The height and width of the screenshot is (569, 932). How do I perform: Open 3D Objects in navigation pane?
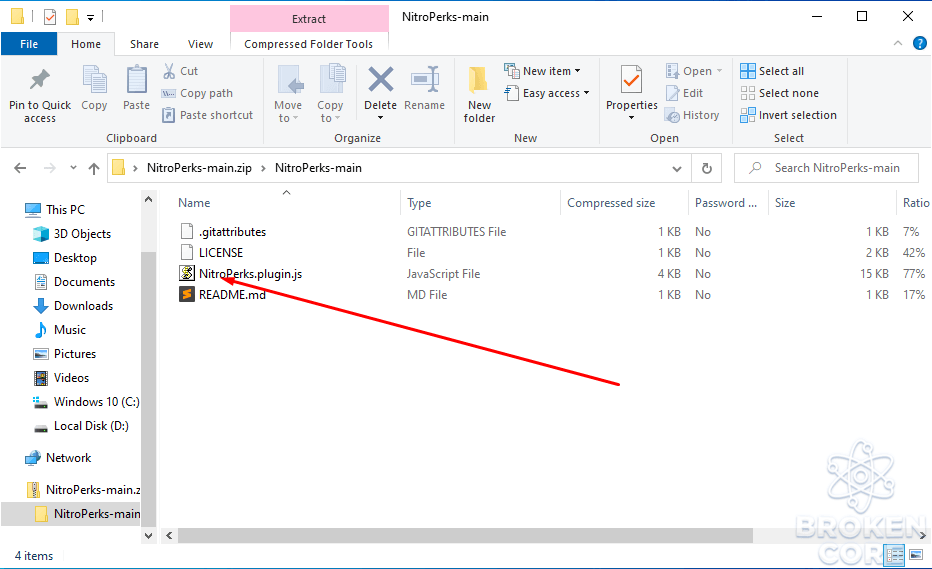(82, 234)
